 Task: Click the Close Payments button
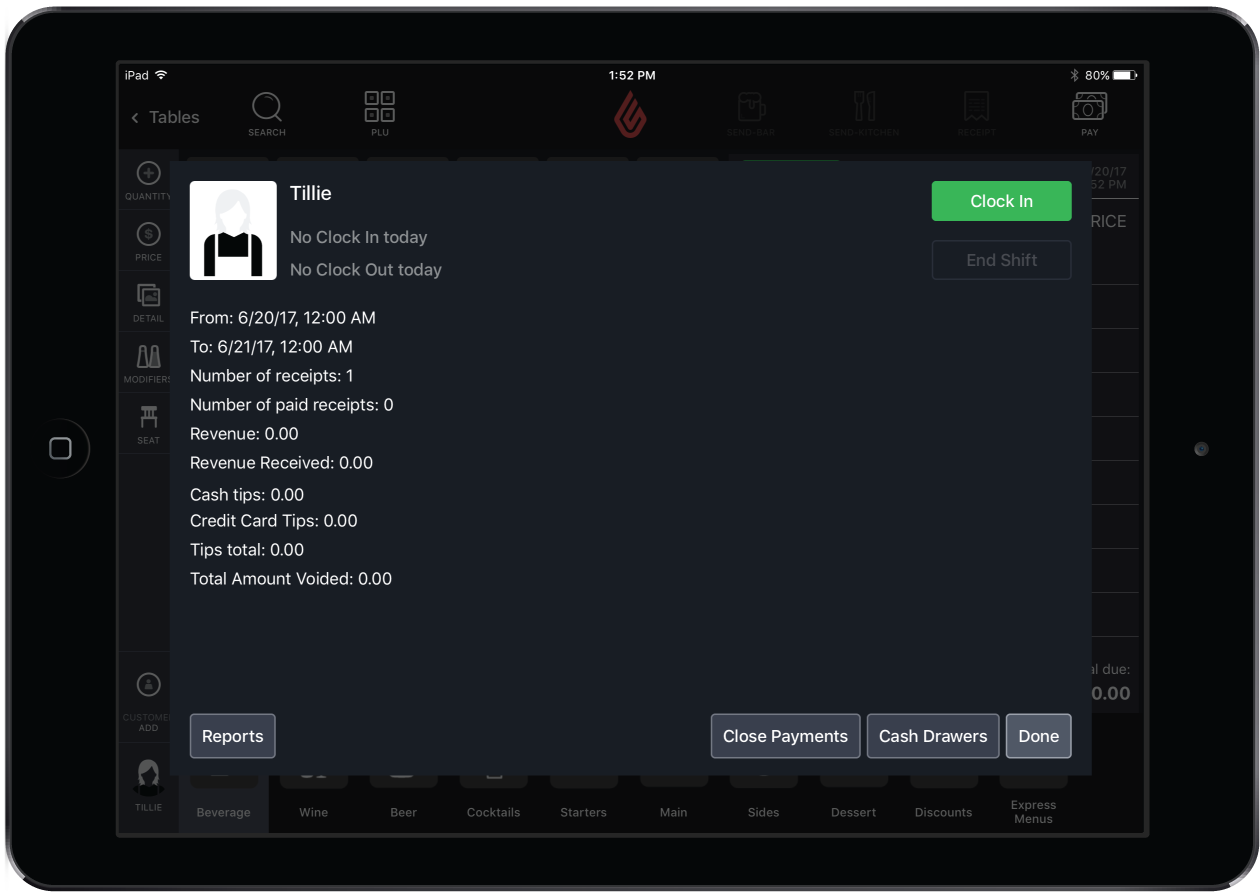coord(785,736)
